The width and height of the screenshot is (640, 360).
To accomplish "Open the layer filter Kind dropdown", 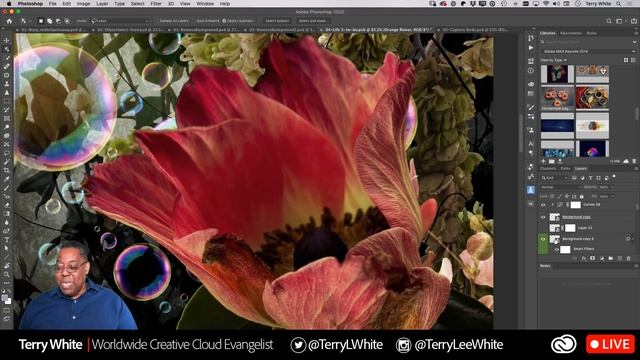I will [x=554, y=178].
